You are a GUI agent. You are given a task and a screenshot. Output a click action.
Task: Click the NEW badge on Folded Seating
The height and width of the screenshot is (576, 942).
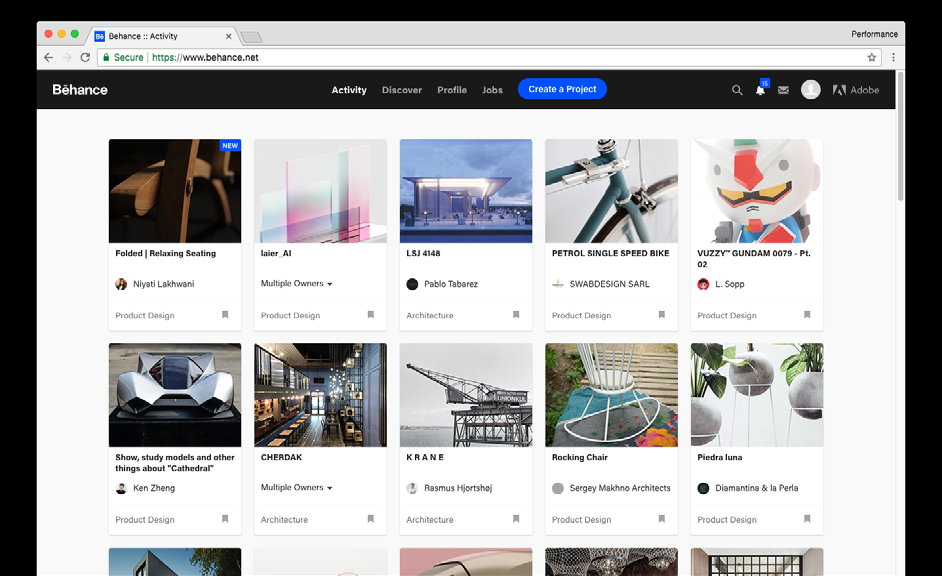coord(230,145)
